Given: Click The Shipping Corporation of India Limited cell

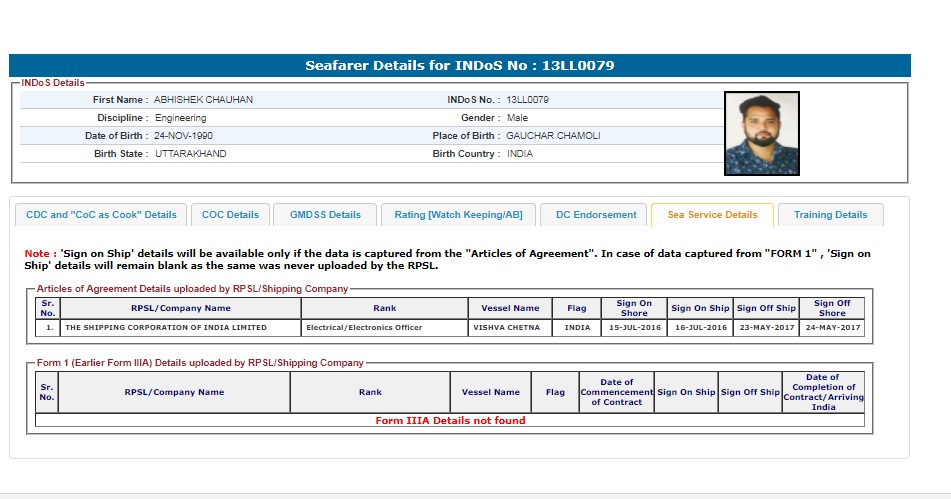Looking at the screenshot, I should (x=166, y=328).
